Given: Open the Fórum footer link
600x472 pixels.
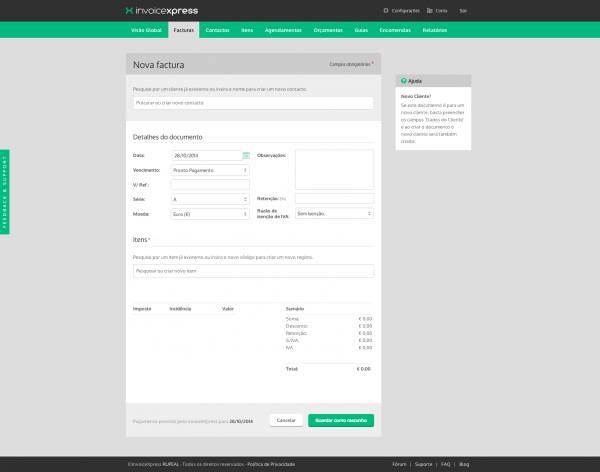Looking at the screenshot, I should coord(399,464).
